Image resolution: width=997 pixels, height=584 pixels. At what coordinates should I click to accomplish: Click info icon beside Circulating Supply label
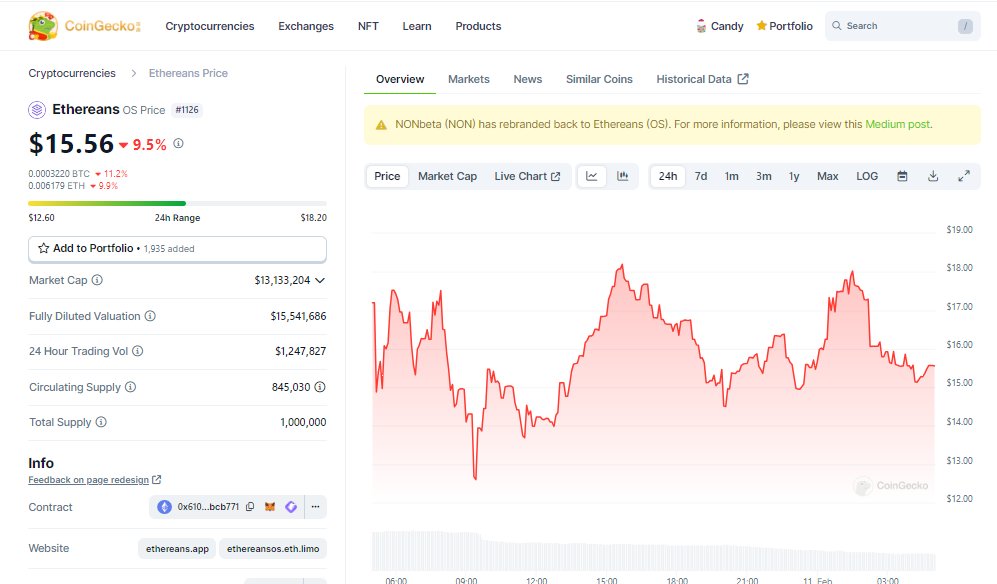coord(130,387)
